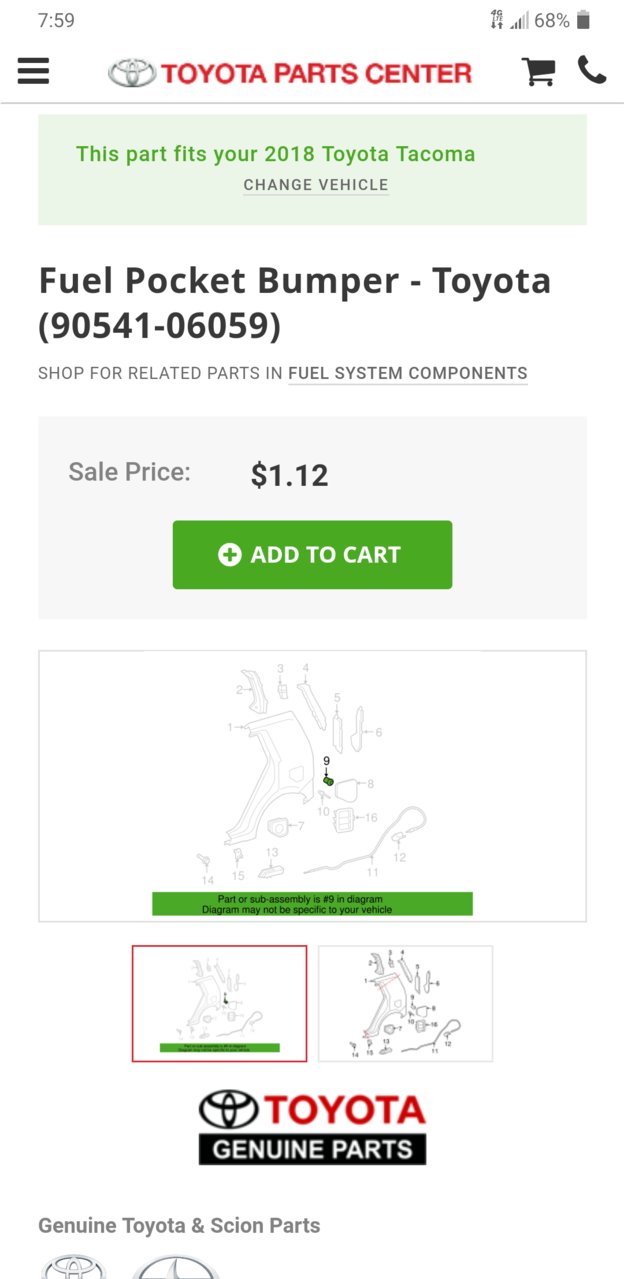Tap the phone call icon

tap(592, 71)
